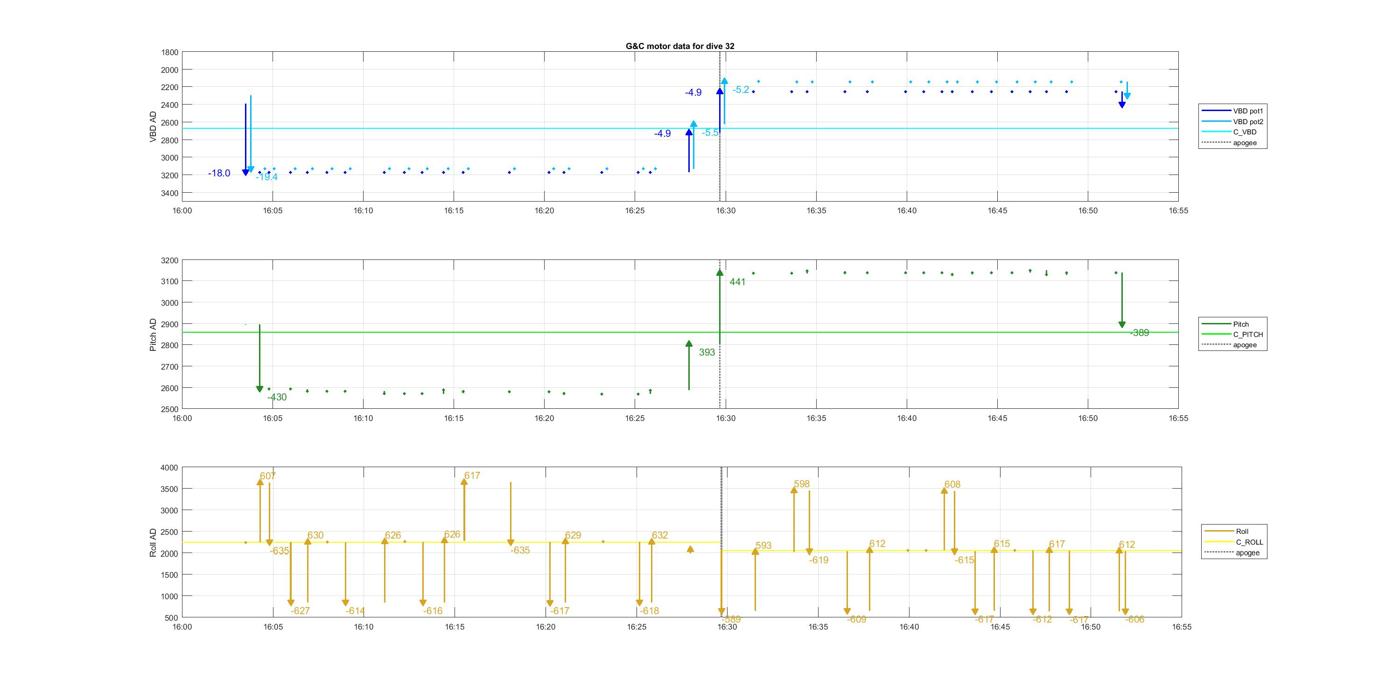Screen dimensions: 1400x693
Task: Click the '-614' roll data label
Action: pyautogui.click(x=355, y=611)
